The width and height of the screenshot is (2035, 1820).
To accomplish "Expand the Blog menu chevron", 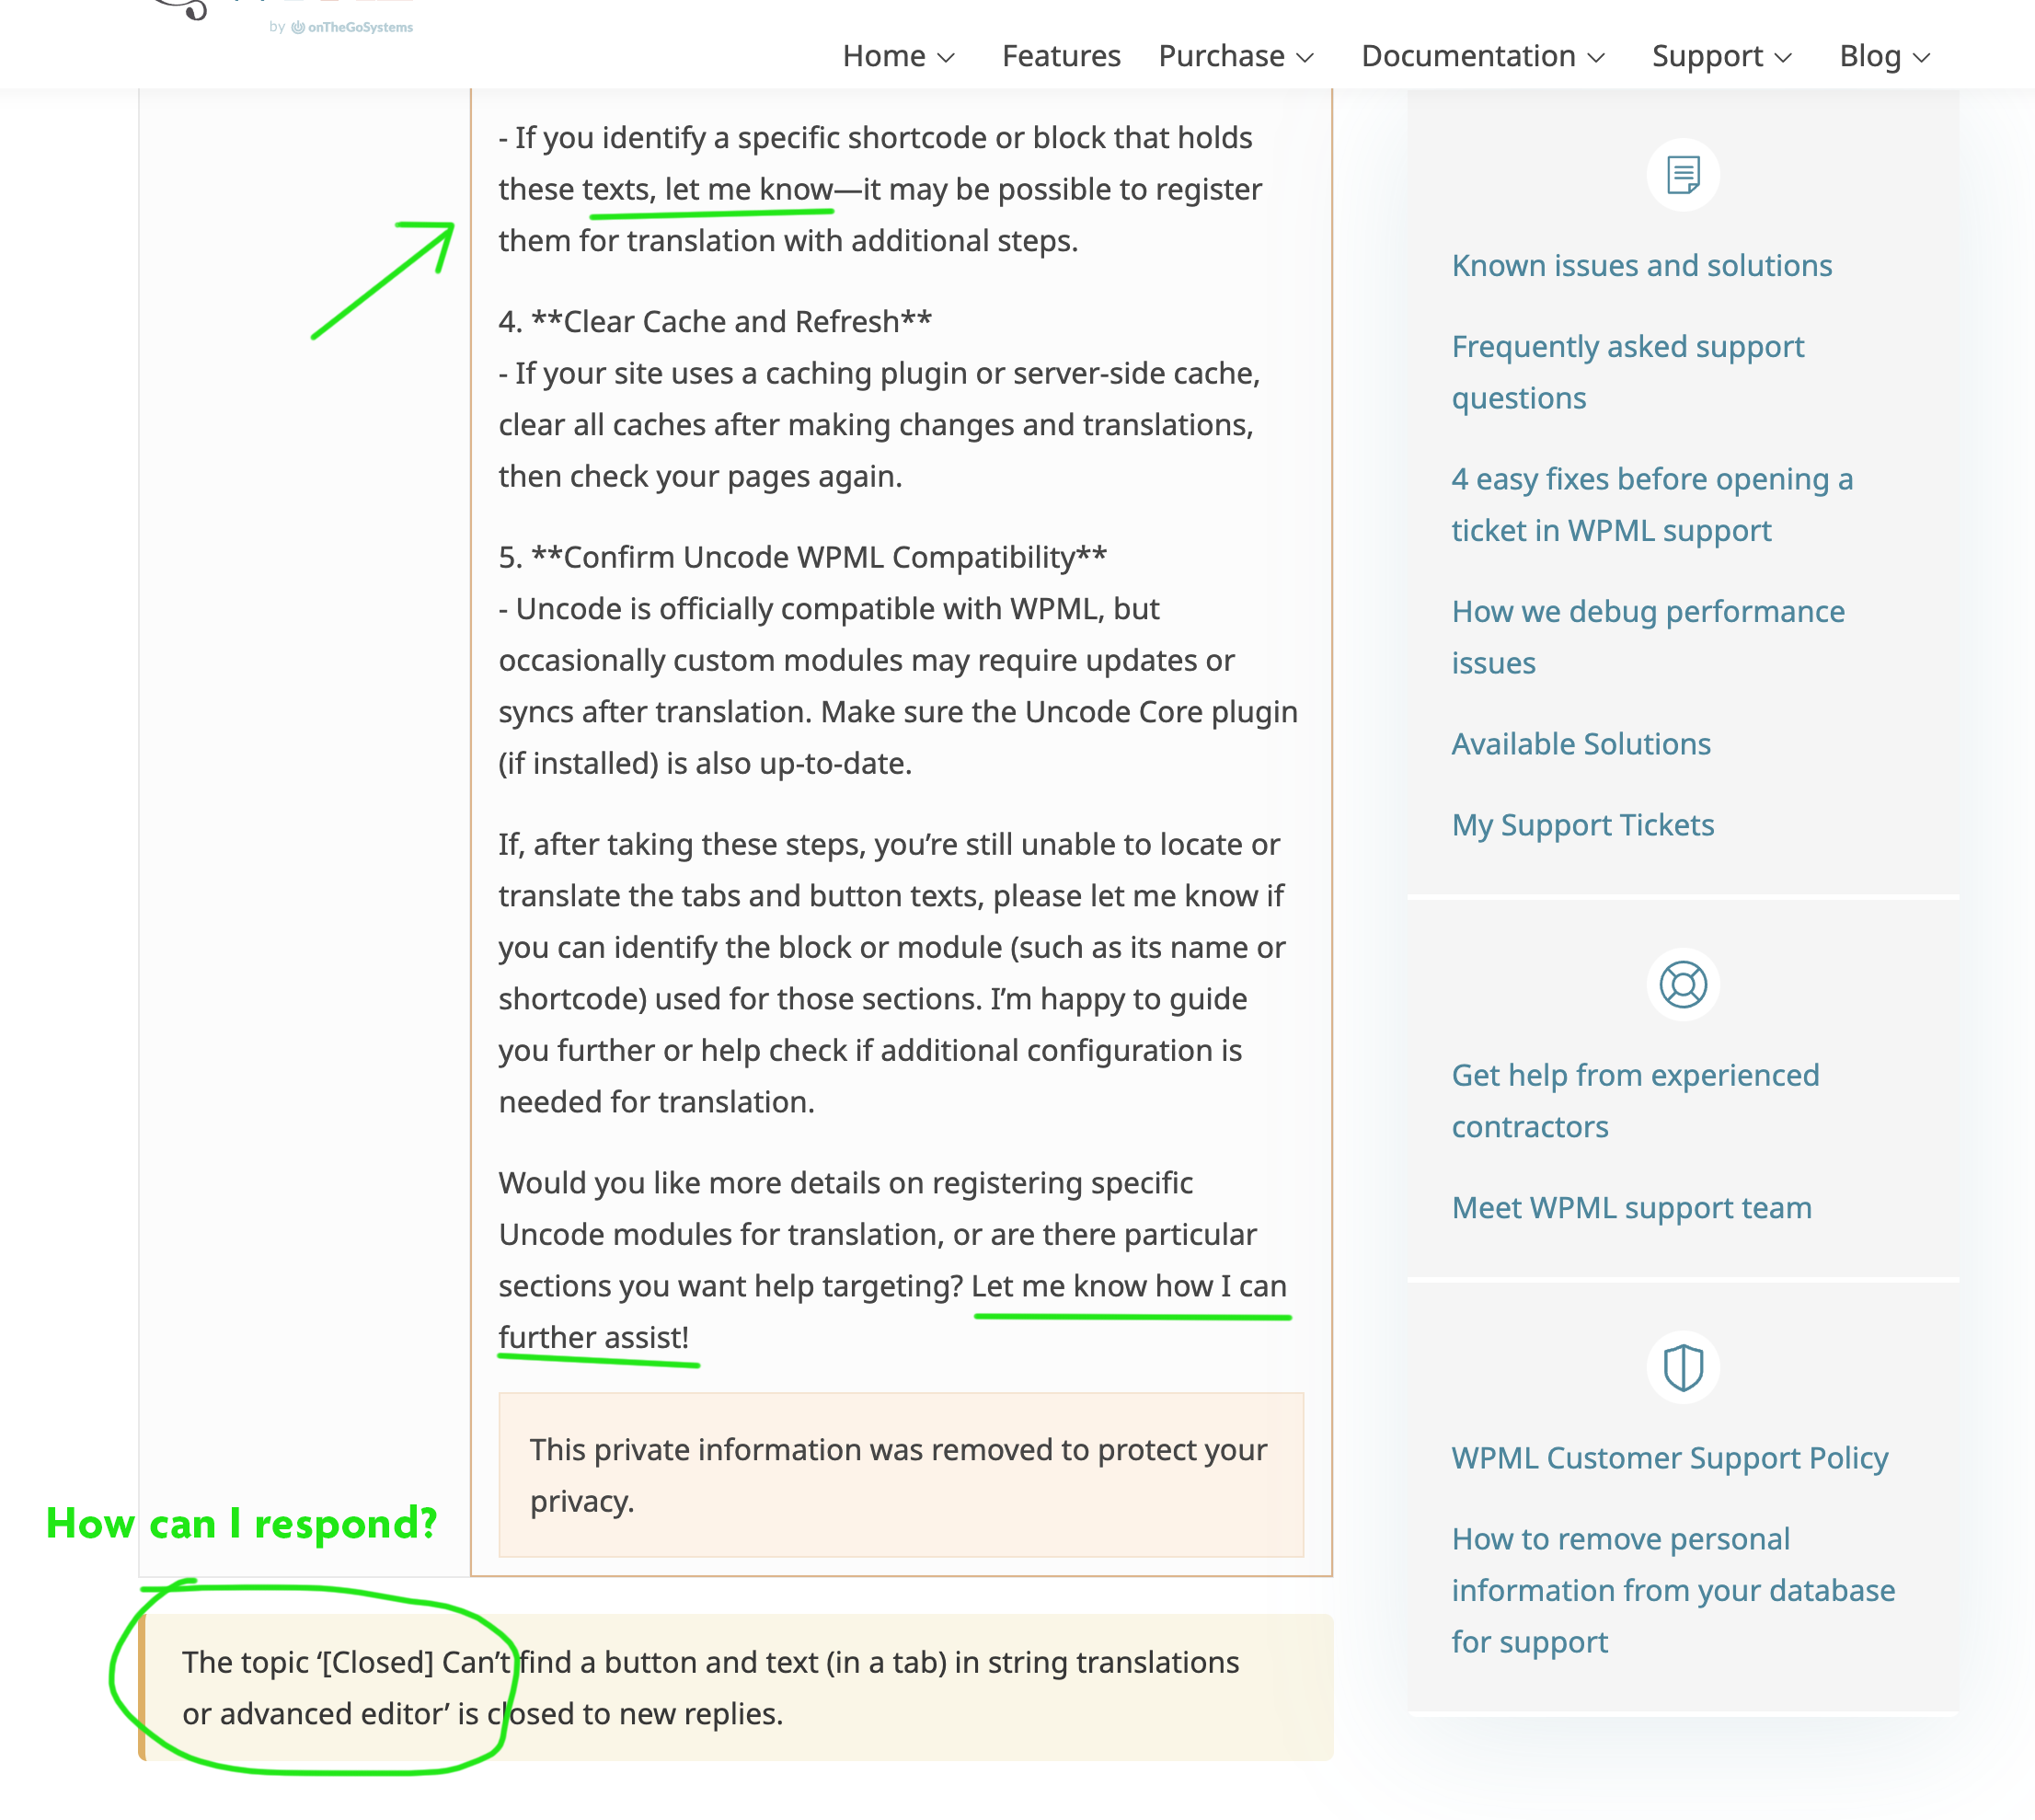I will coord(1921,58).
